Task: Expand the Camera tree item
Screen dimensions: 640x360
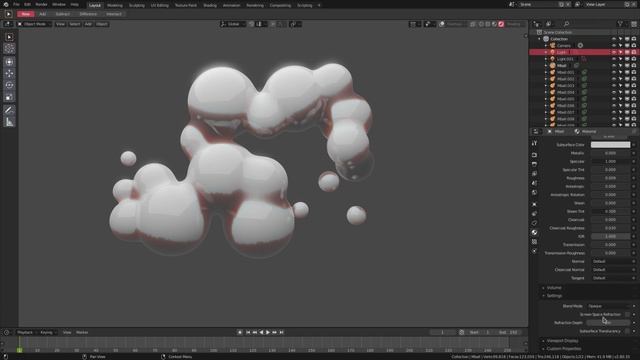Action: point(546,46)
